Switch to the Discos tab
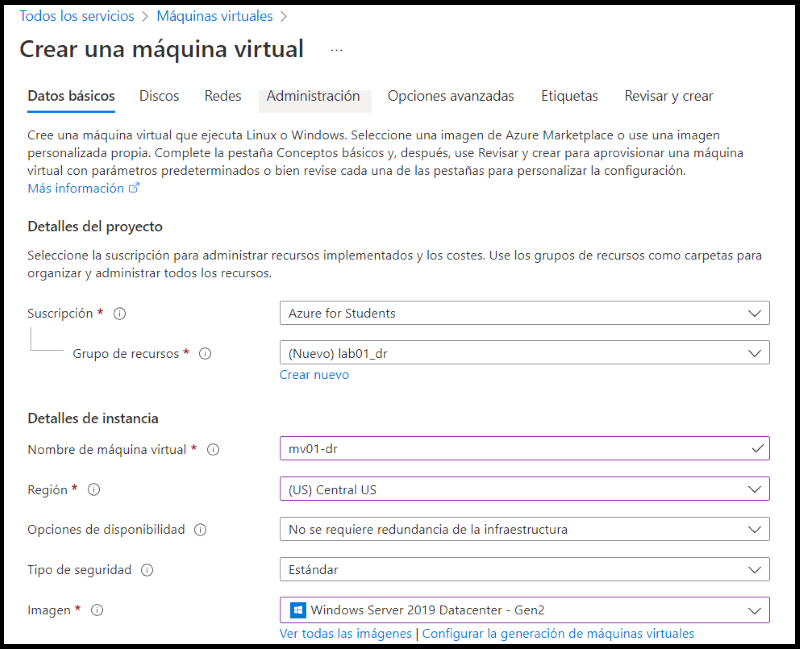800x650 pixels. pos(159,96)
